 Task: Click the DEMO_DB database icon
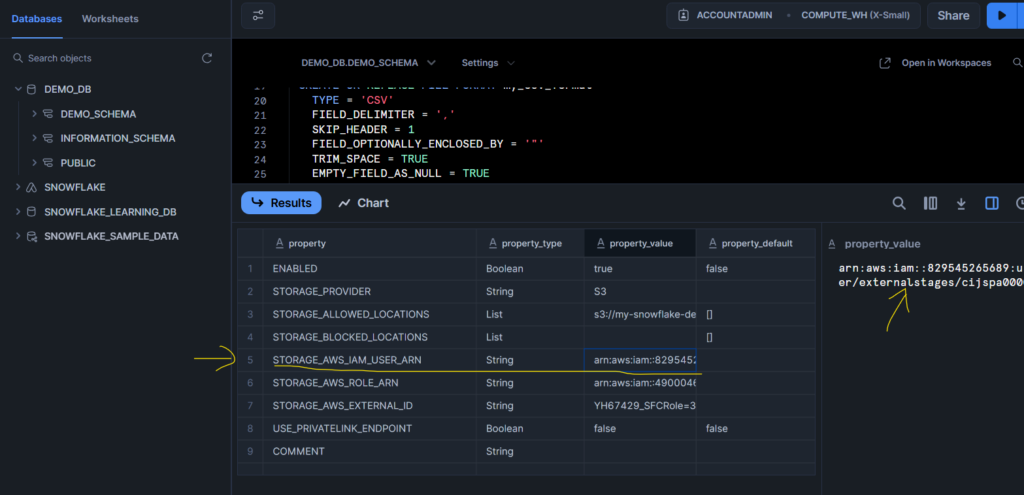(x=31, y=89)
